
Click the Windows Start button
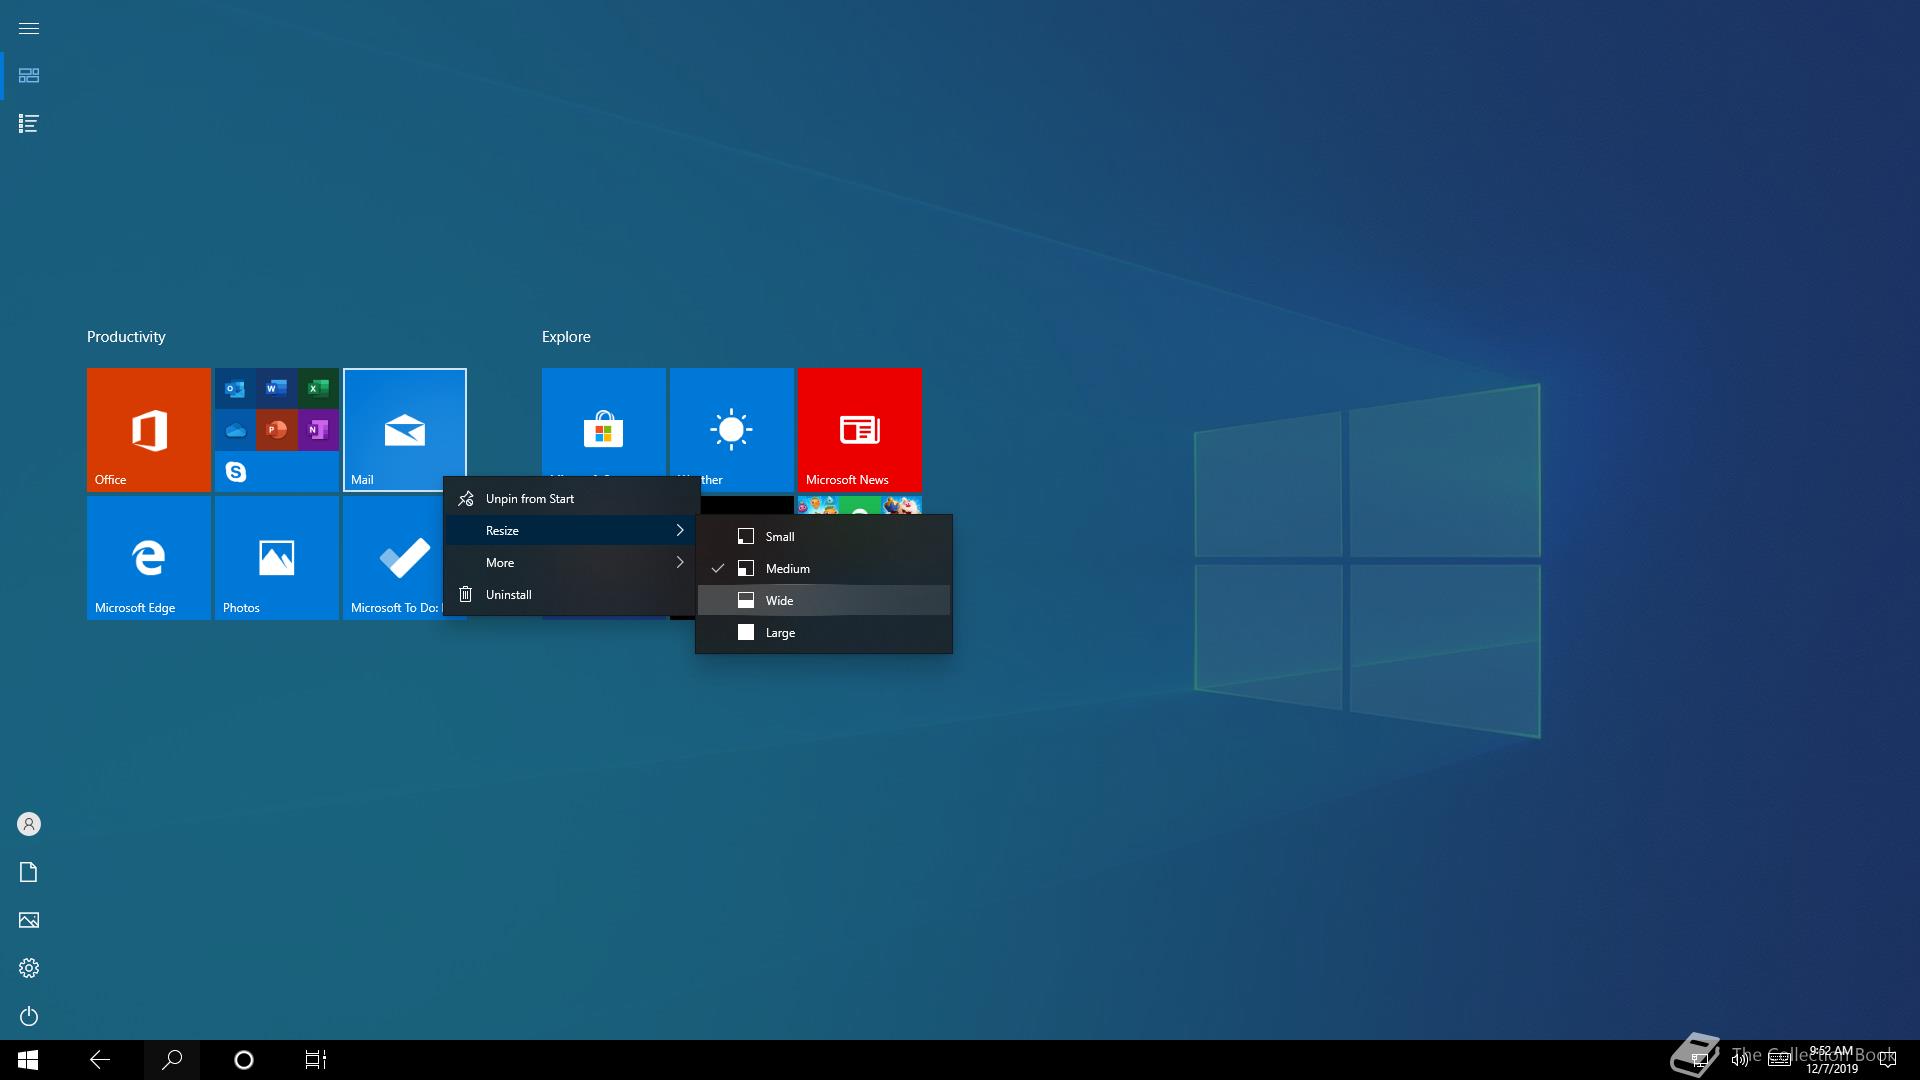(28, 1060)
